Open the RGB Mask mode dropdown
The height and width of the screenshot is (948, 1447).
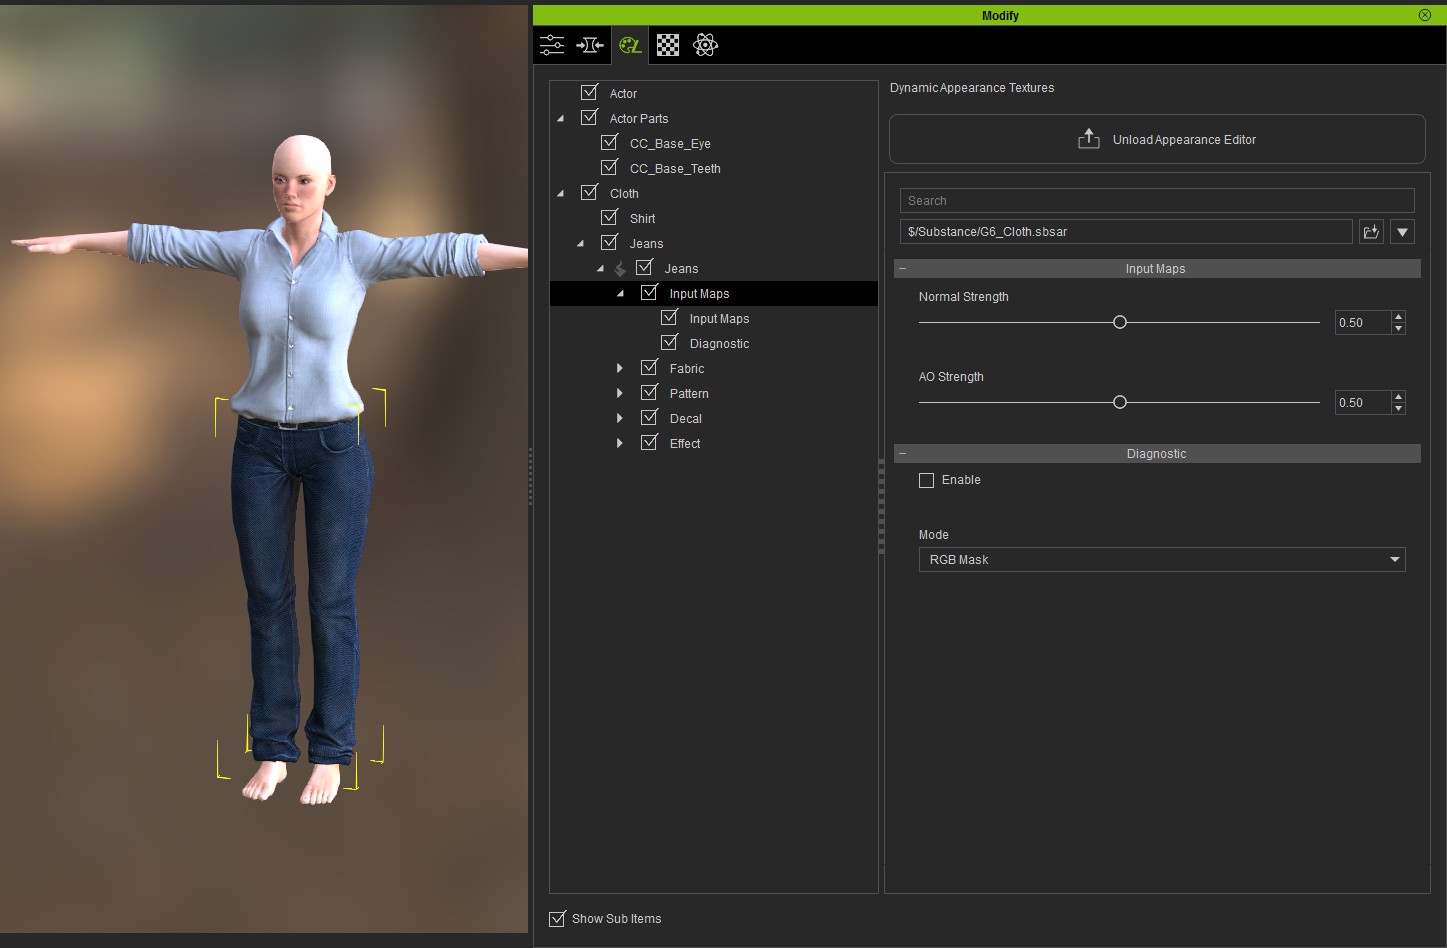coord(1162,560)
